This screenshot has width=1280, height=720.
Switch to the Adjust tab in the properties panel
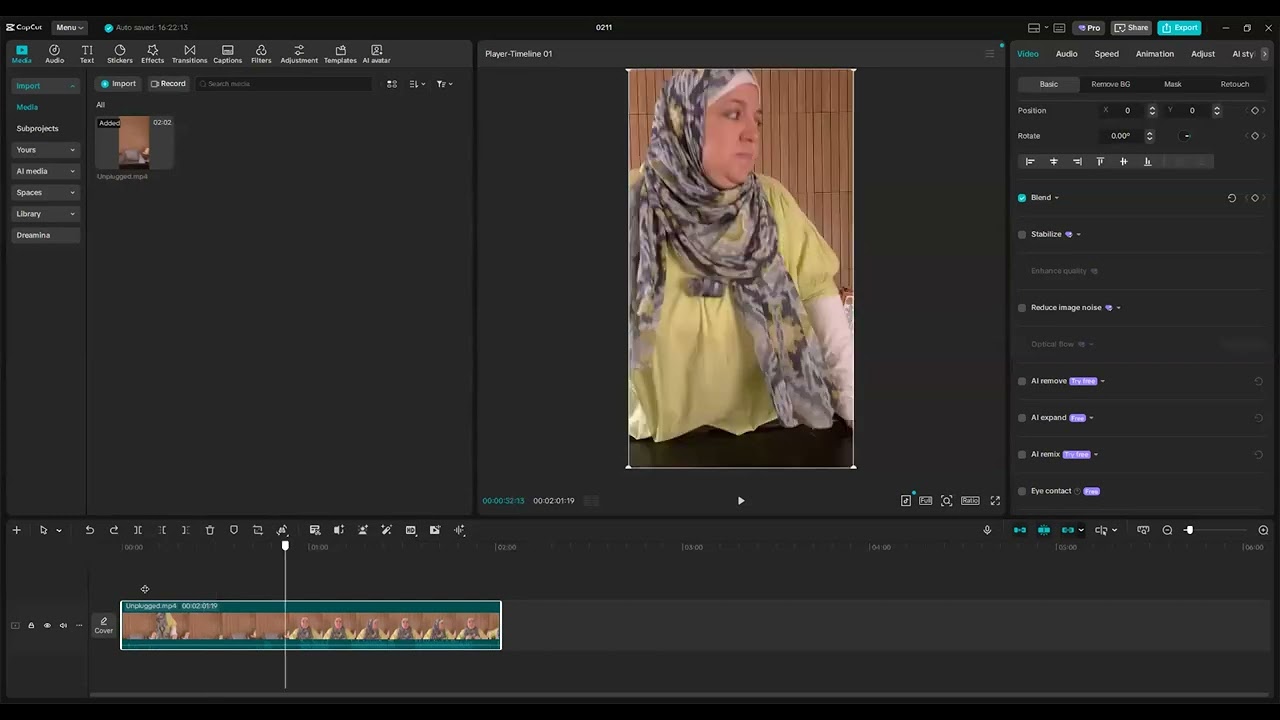point(1203,54)
